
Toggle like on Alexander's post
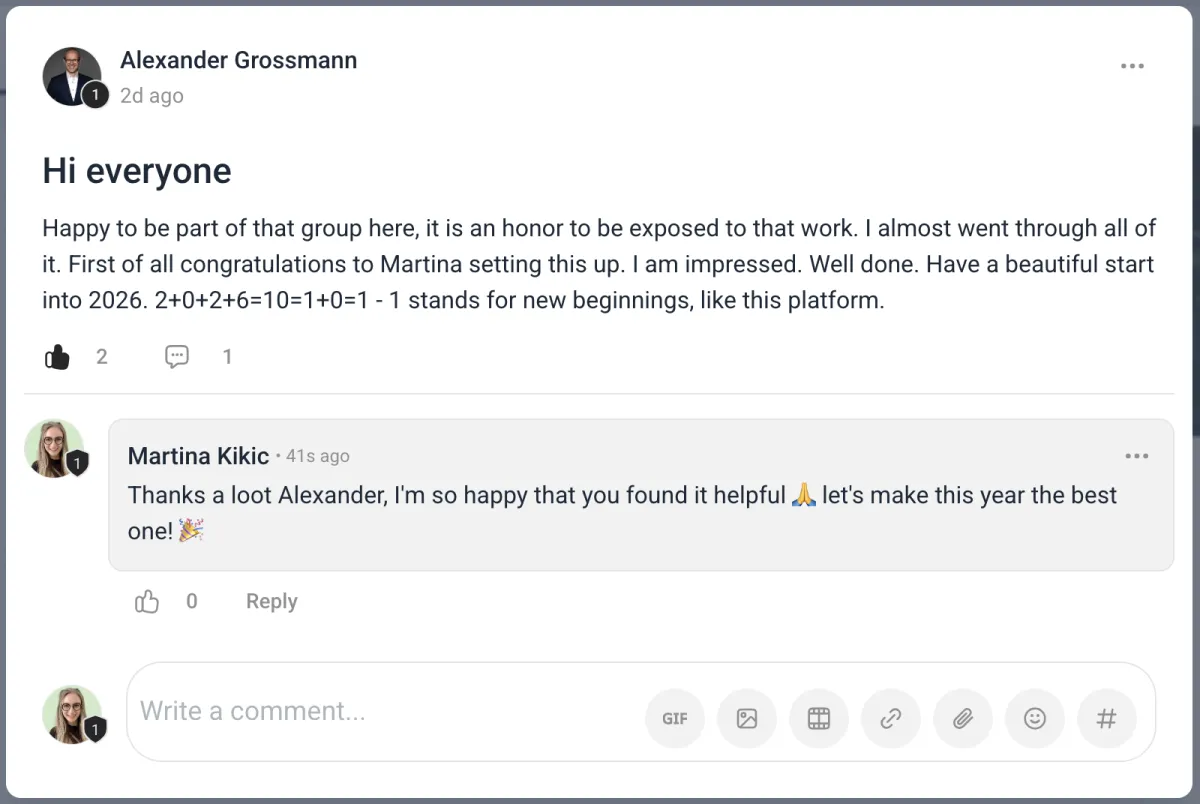(x=57, y=356)
